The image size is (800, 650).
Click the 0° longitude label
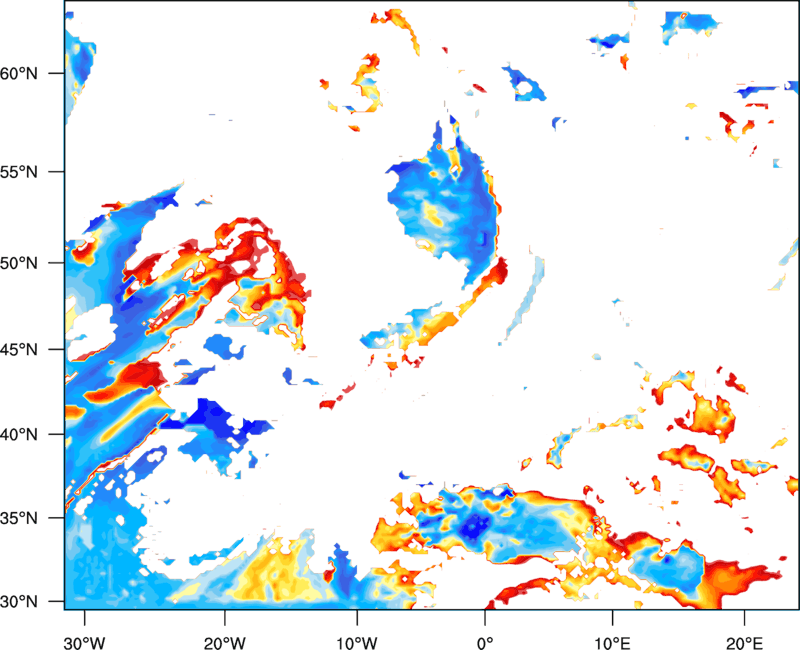point(485,643)
